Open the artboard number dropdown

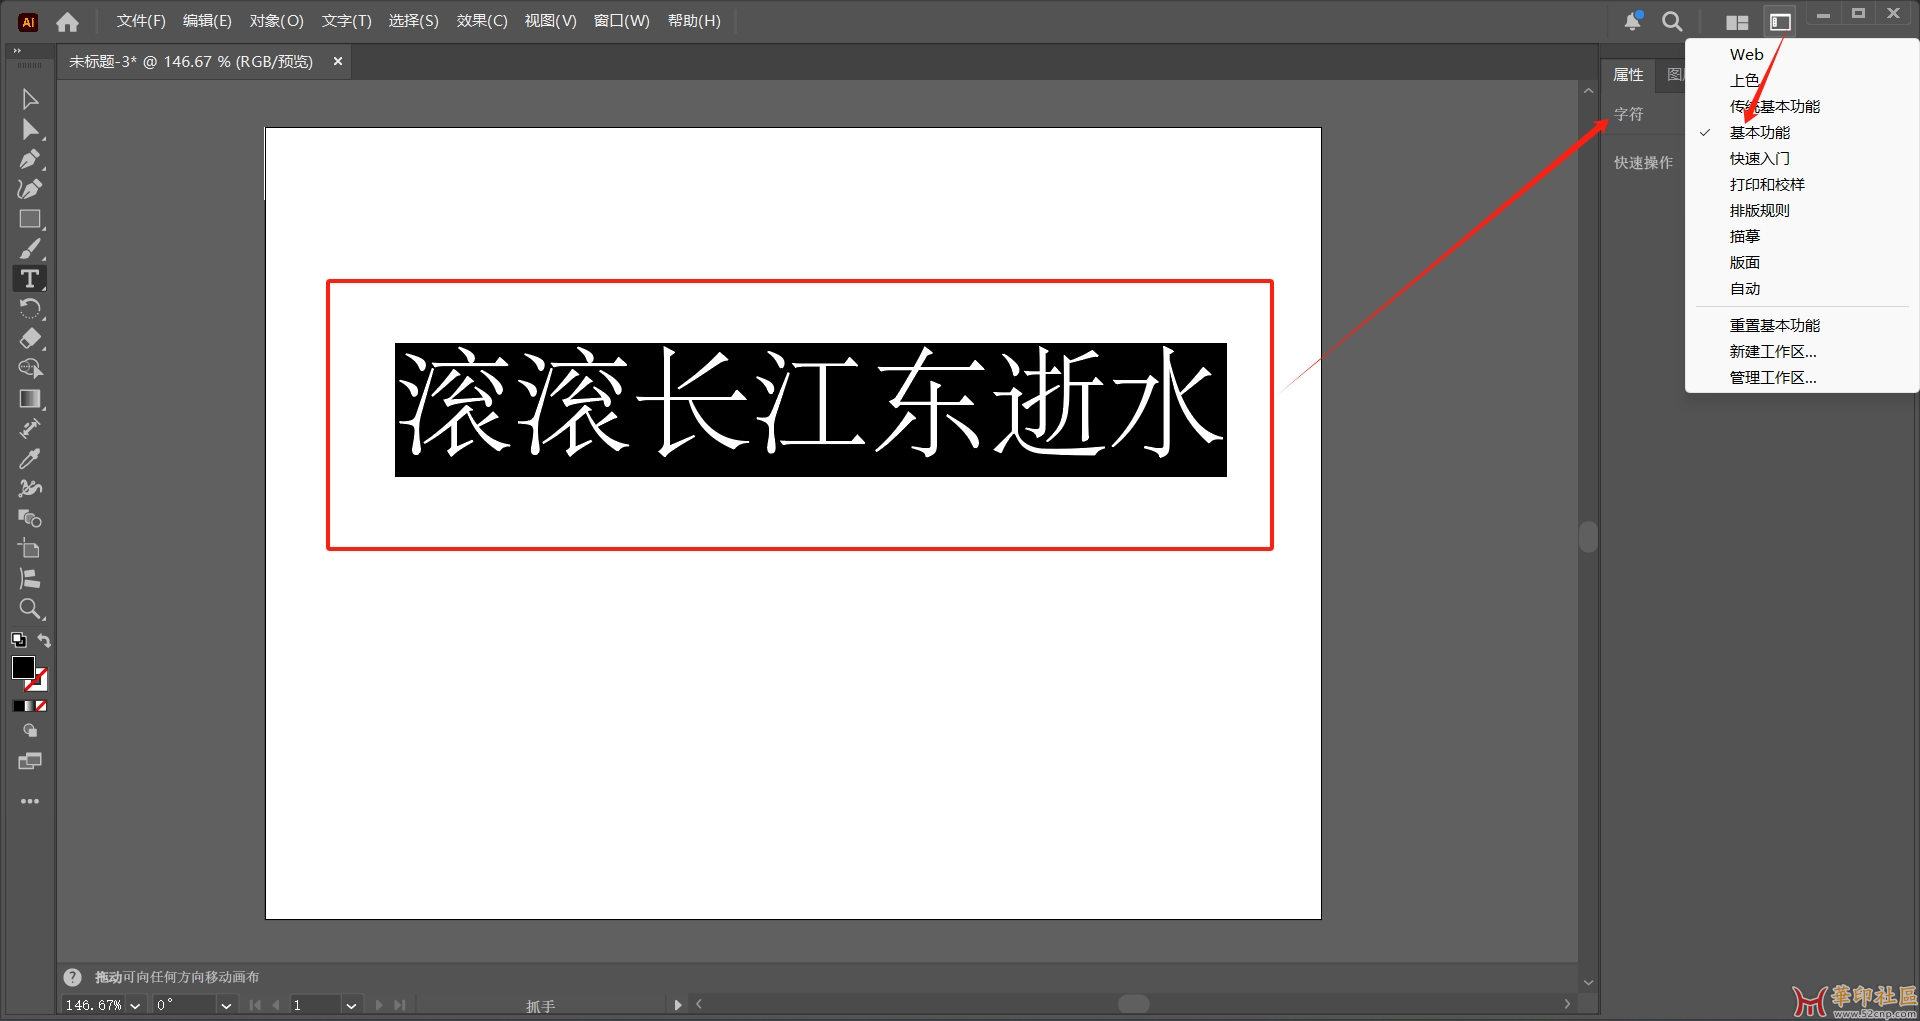click(350, 1005)
